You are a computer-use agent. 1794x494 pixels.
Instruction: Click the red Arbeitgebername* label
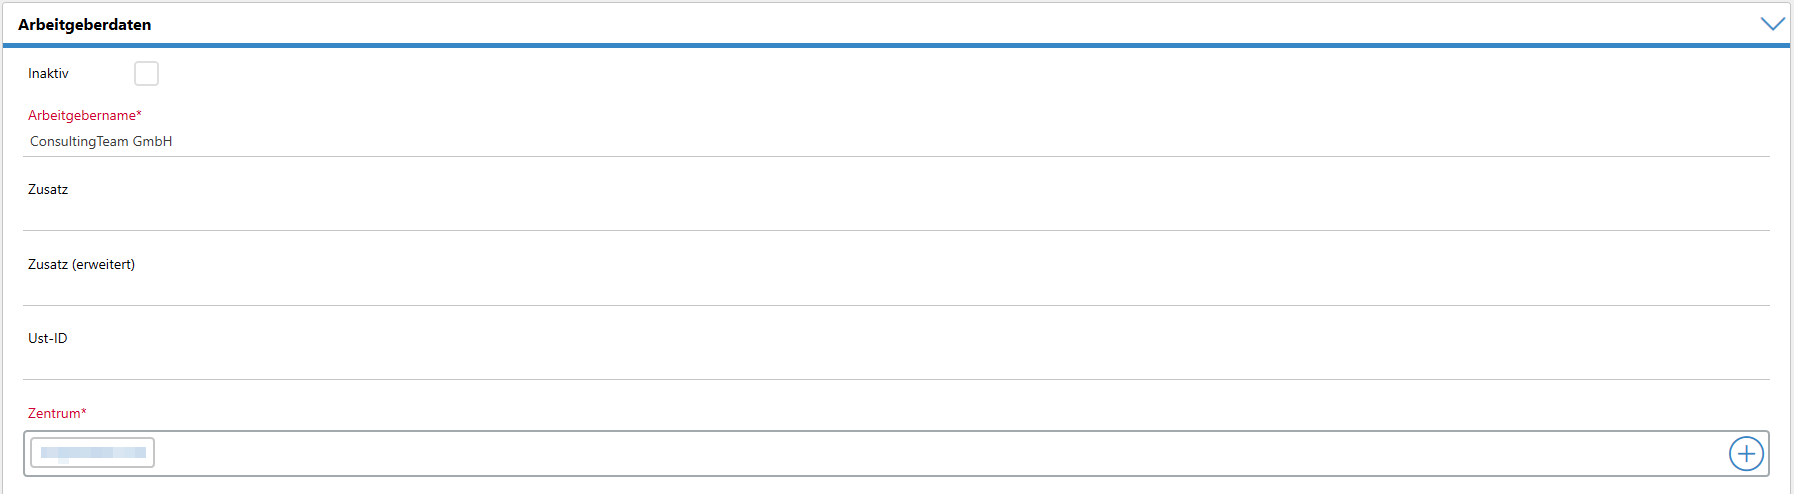pyautogui.click(x=85, y=115)
